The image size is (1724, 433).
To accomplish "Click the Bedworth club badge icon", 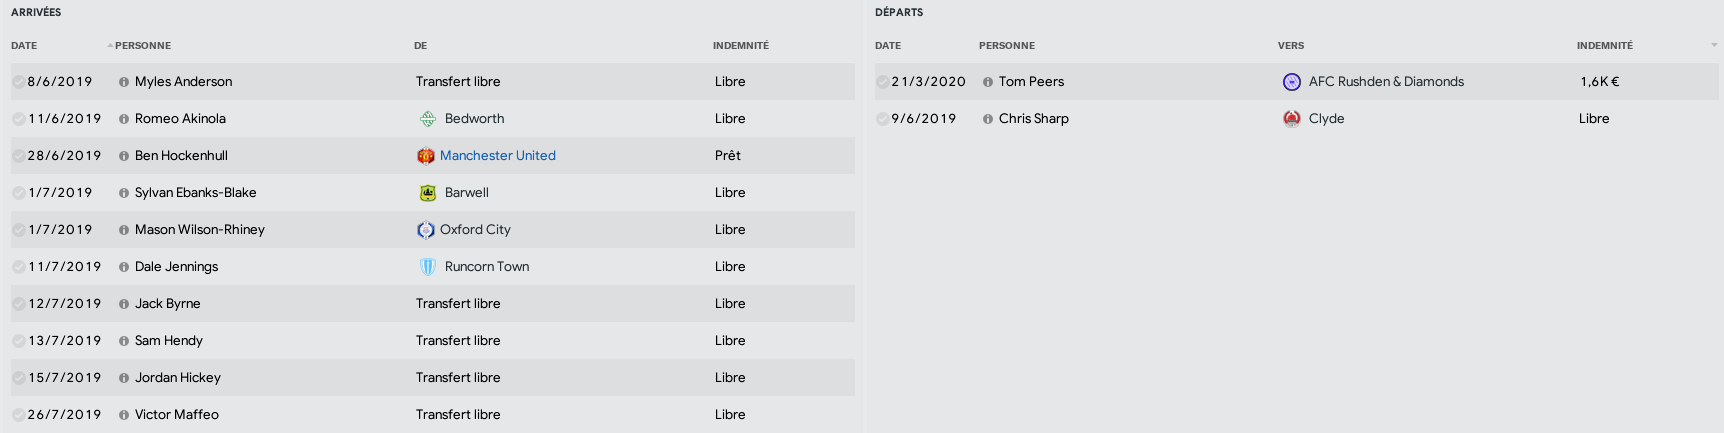I will click(x=428, y=119).
